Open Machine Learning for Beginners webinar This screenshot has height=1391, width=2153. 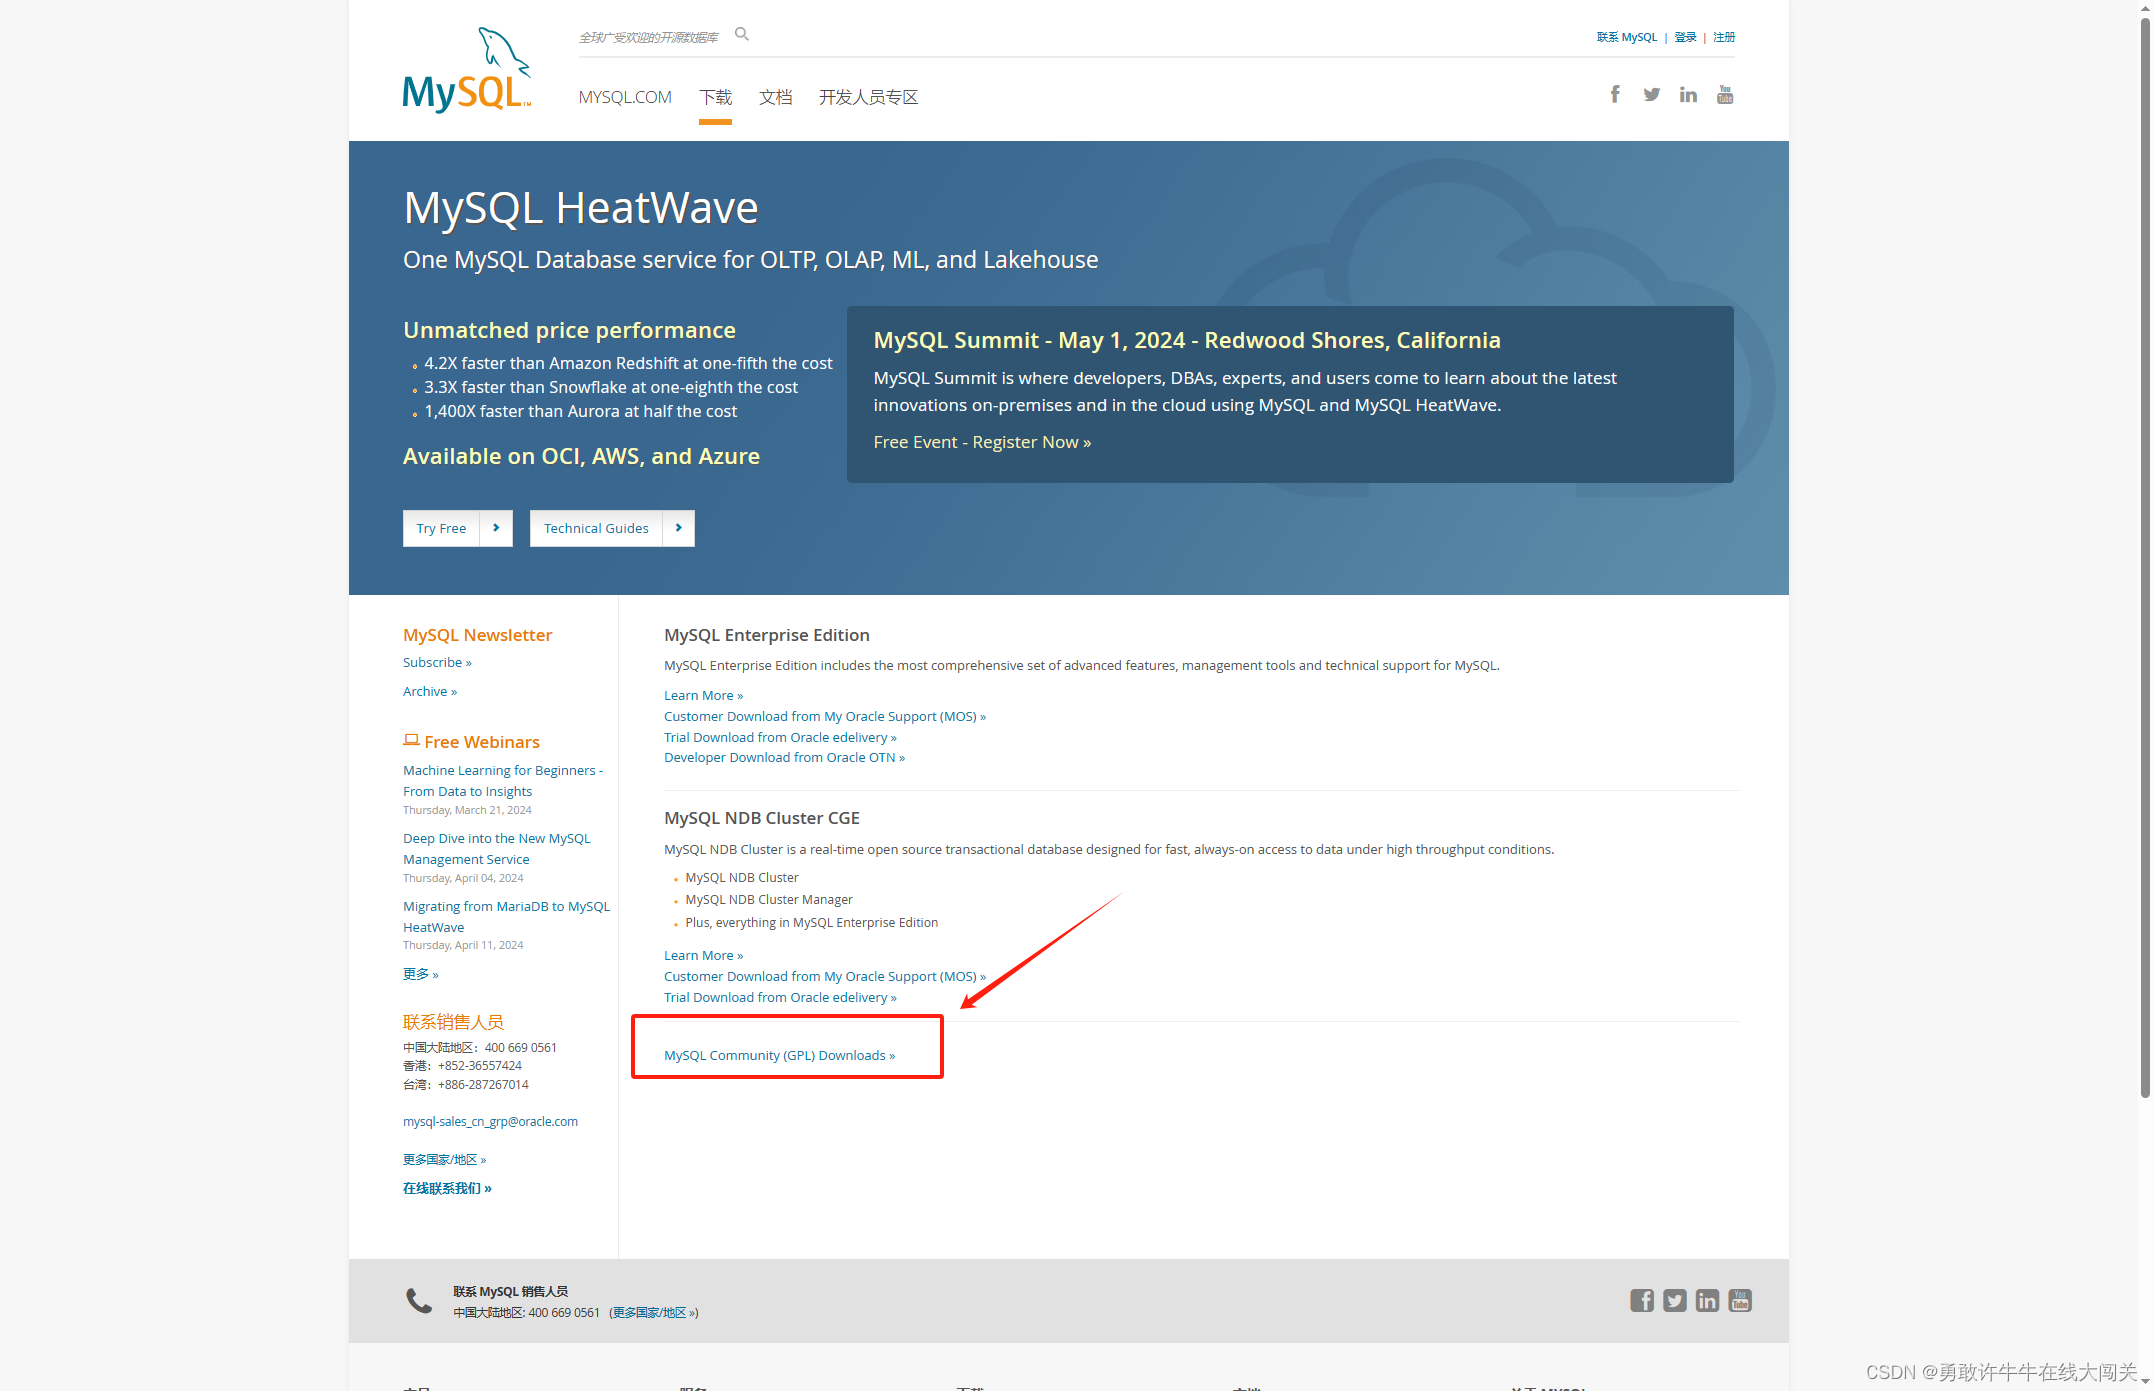pos(503,781)
